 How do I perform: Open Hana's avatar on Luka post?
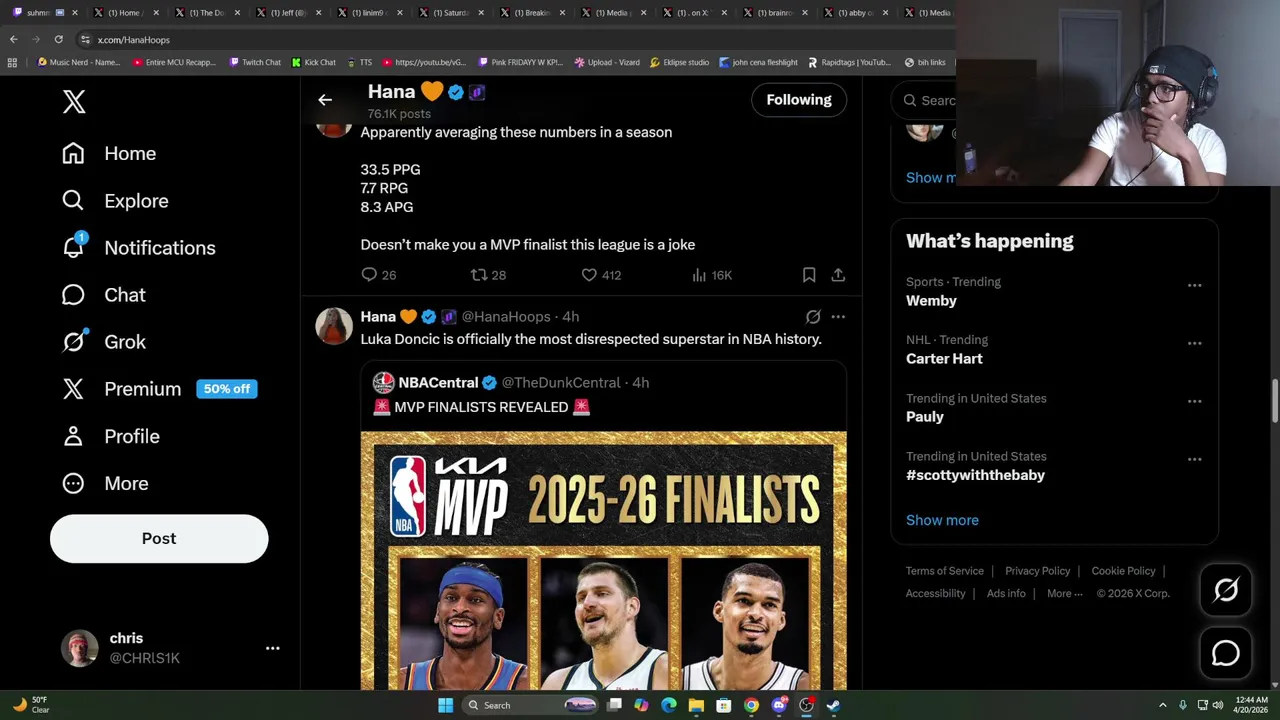[x=334, y=325]
